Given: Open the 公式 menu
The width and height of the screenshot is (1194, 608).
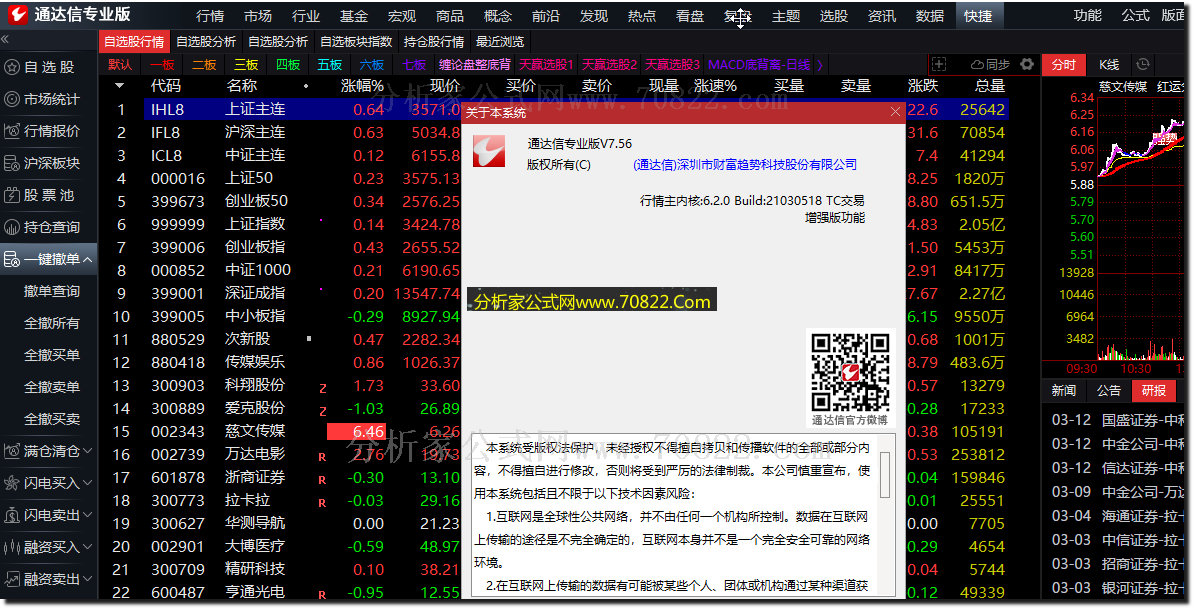Looking at the screenshot, I should [1135, 15].
